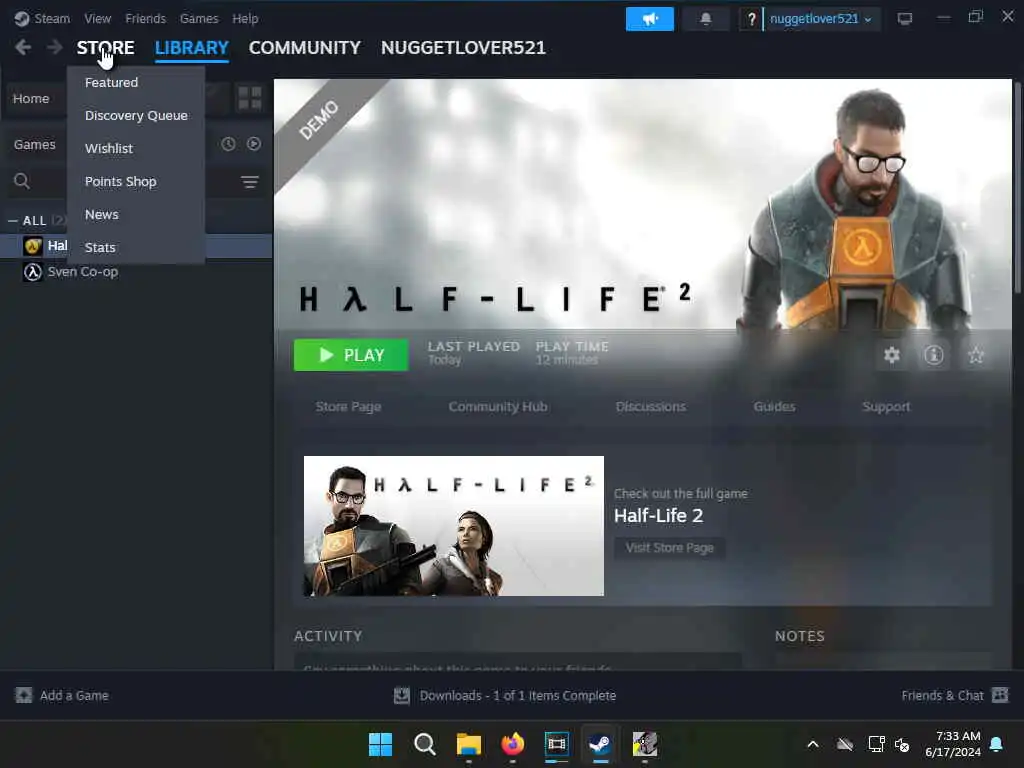Click the Steam logo icon in menu bar
This screenshot has height=768, width=1024.
(22, 18)
